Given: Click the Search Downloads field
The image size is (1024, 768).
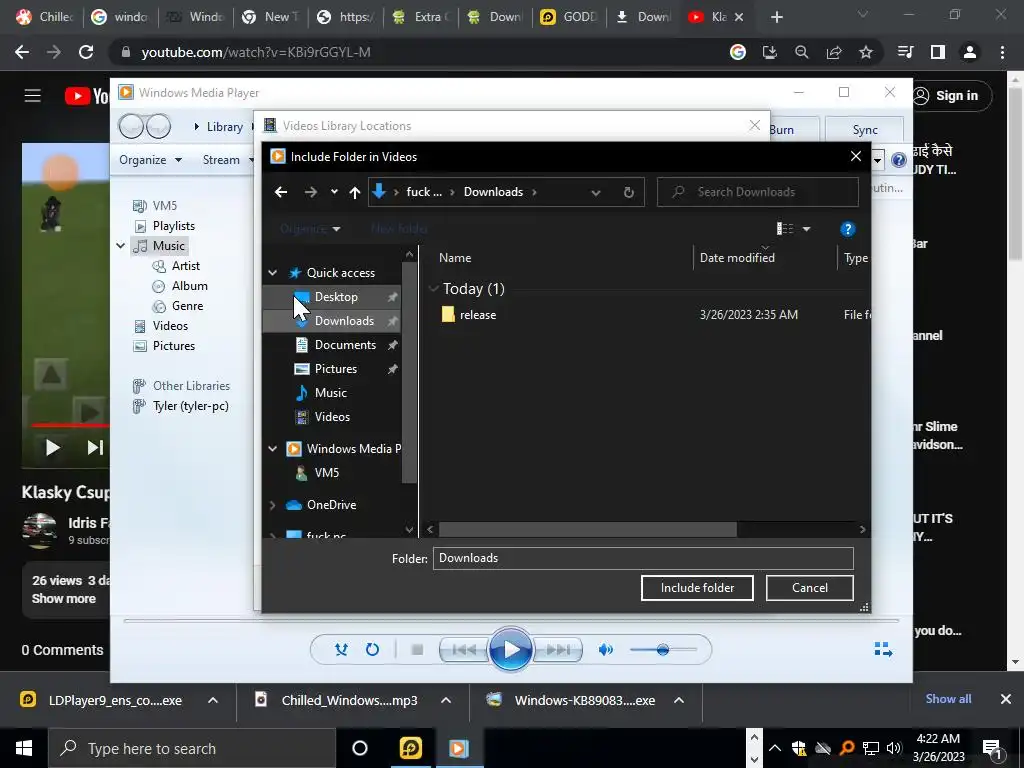Looking at the screenshot, I should click(x=758, y=192).
